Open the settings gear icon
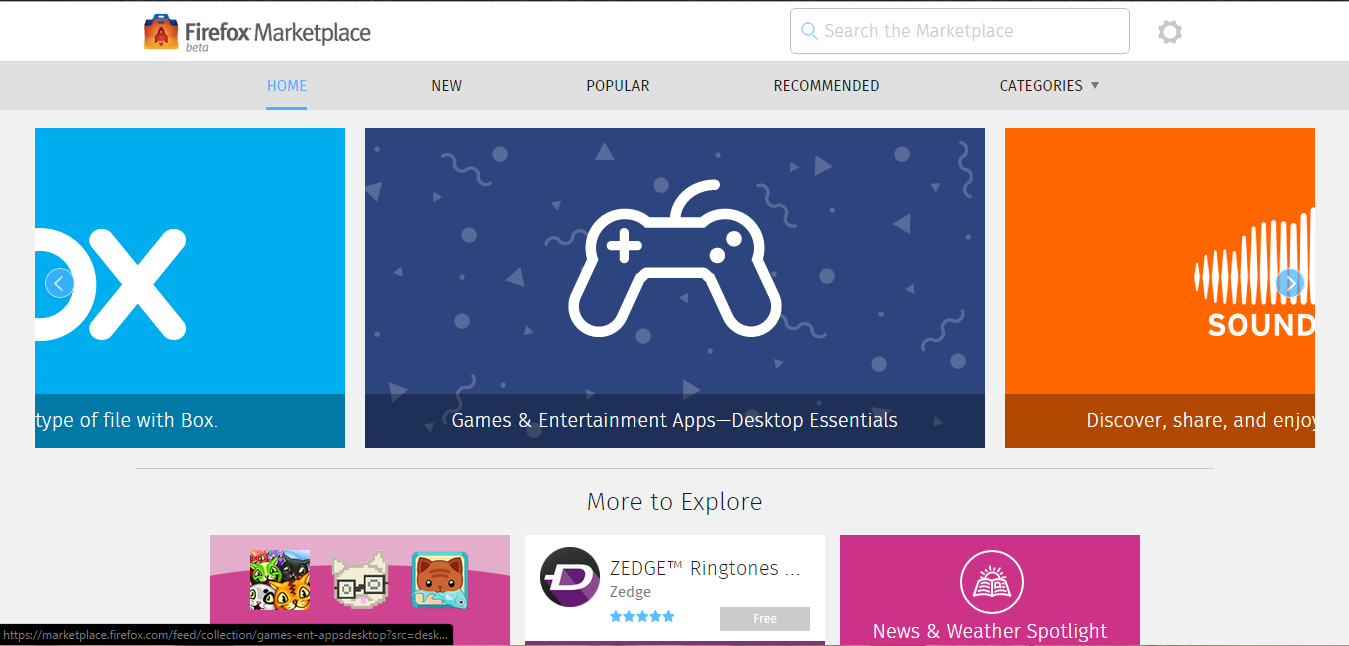 1170,32
